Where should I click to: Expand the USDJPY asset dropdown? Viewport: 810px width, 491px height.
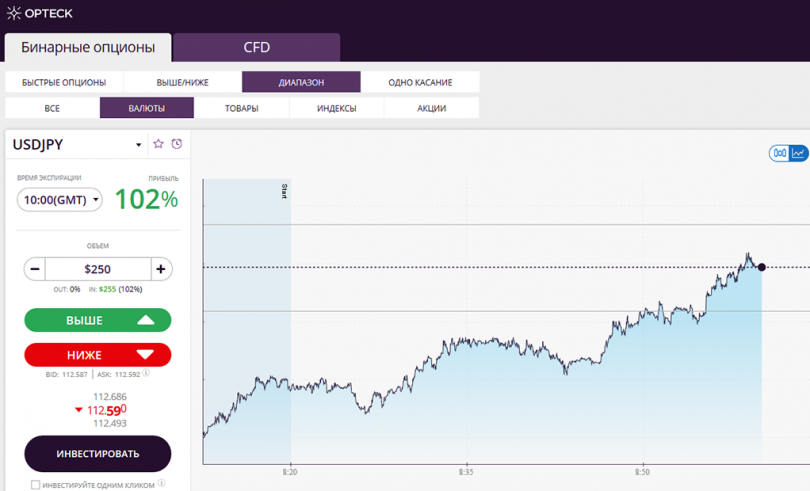pyautogui.click(x=138, y=145)
